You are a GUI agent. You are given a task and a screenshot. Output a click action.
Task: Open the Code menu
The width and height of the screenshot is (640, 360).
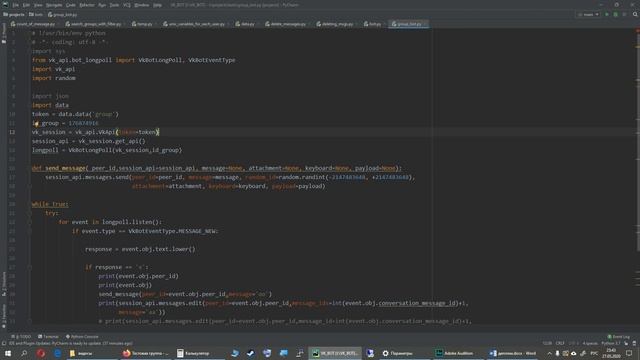click(x=71, y=5)
